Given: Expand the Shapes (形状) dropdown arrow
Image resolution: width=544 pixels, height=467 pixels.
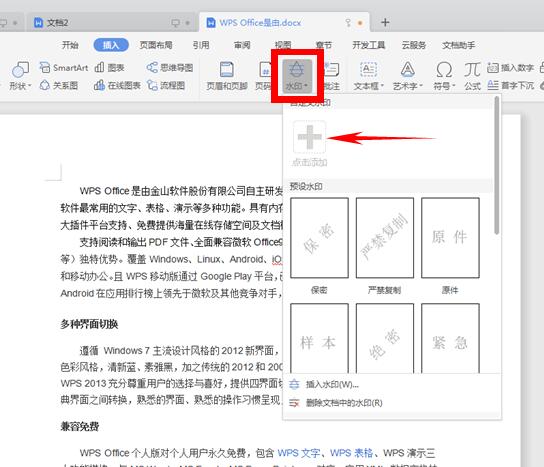Looking at the screenshot, I should tap(29, 86).
